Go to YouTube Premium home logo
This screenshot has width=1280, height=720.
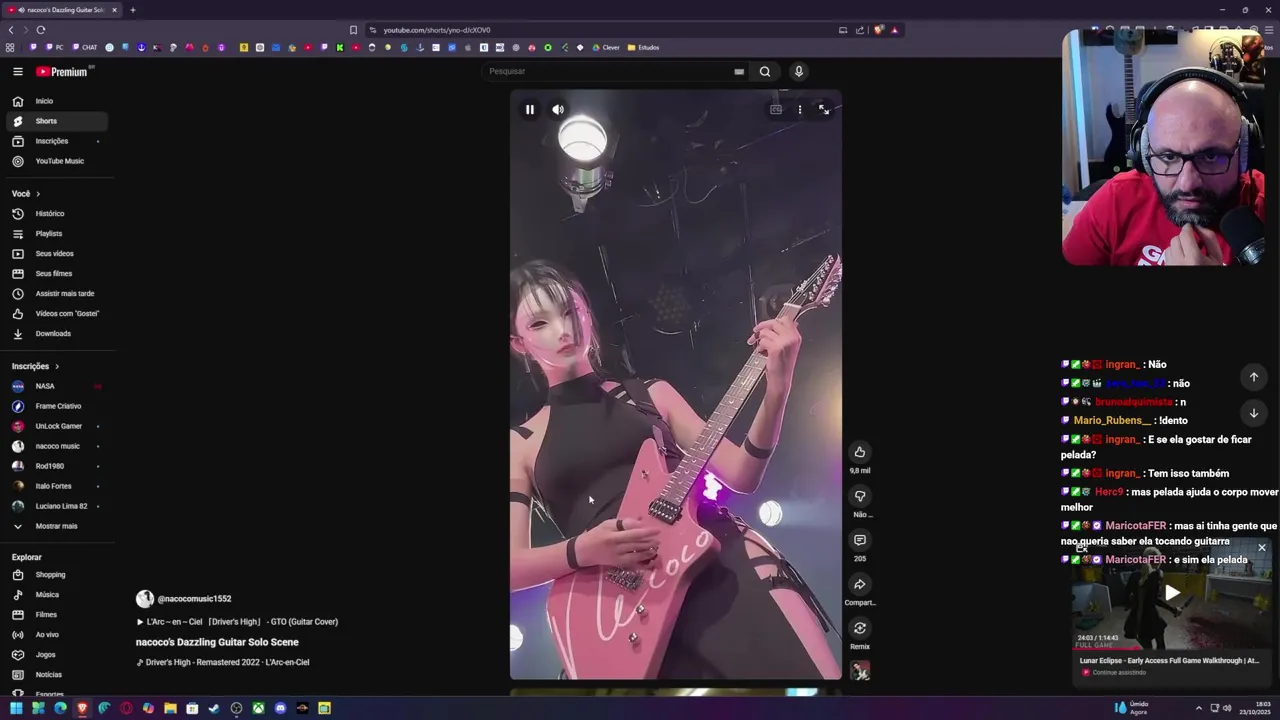(64, 71)
